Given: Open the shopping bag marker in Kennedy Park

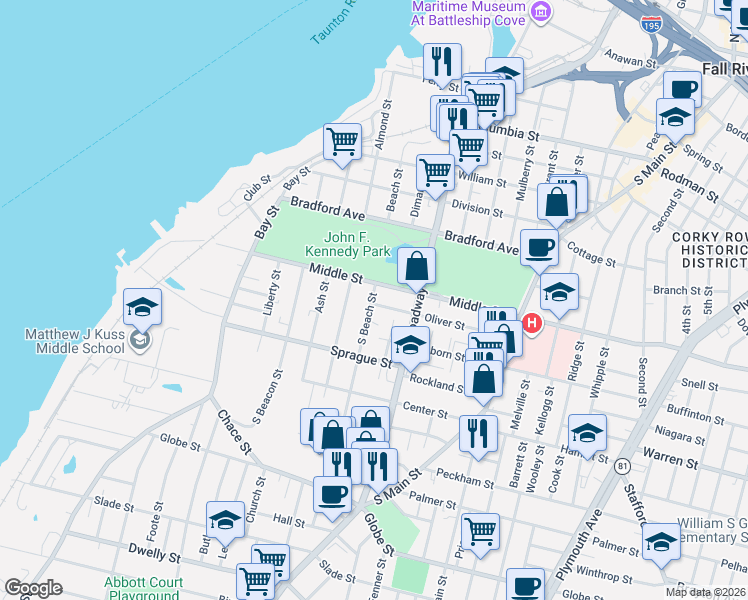Looking at the screenshot, I should [417, 266].
